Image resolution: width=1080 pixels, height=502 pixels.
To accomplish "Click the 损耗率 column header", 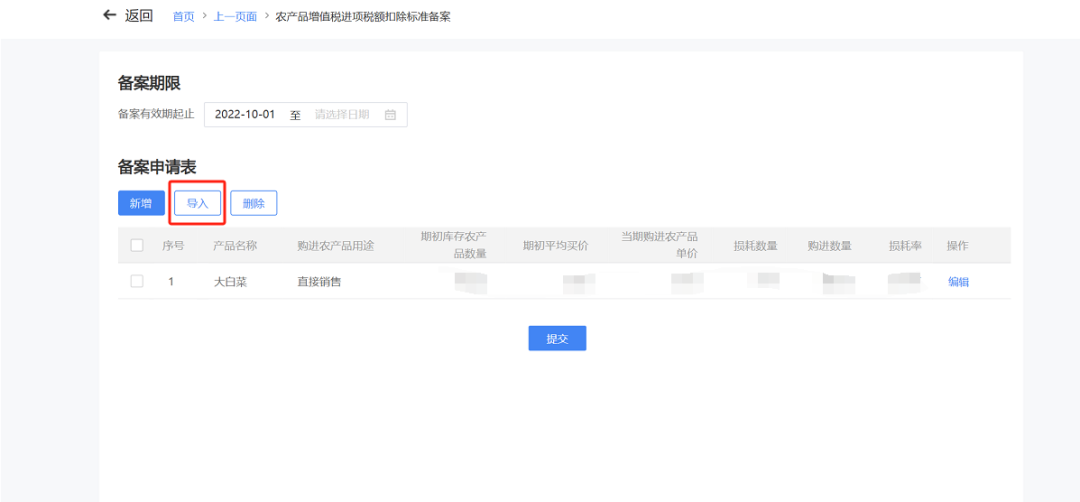I will pos(905,246).
